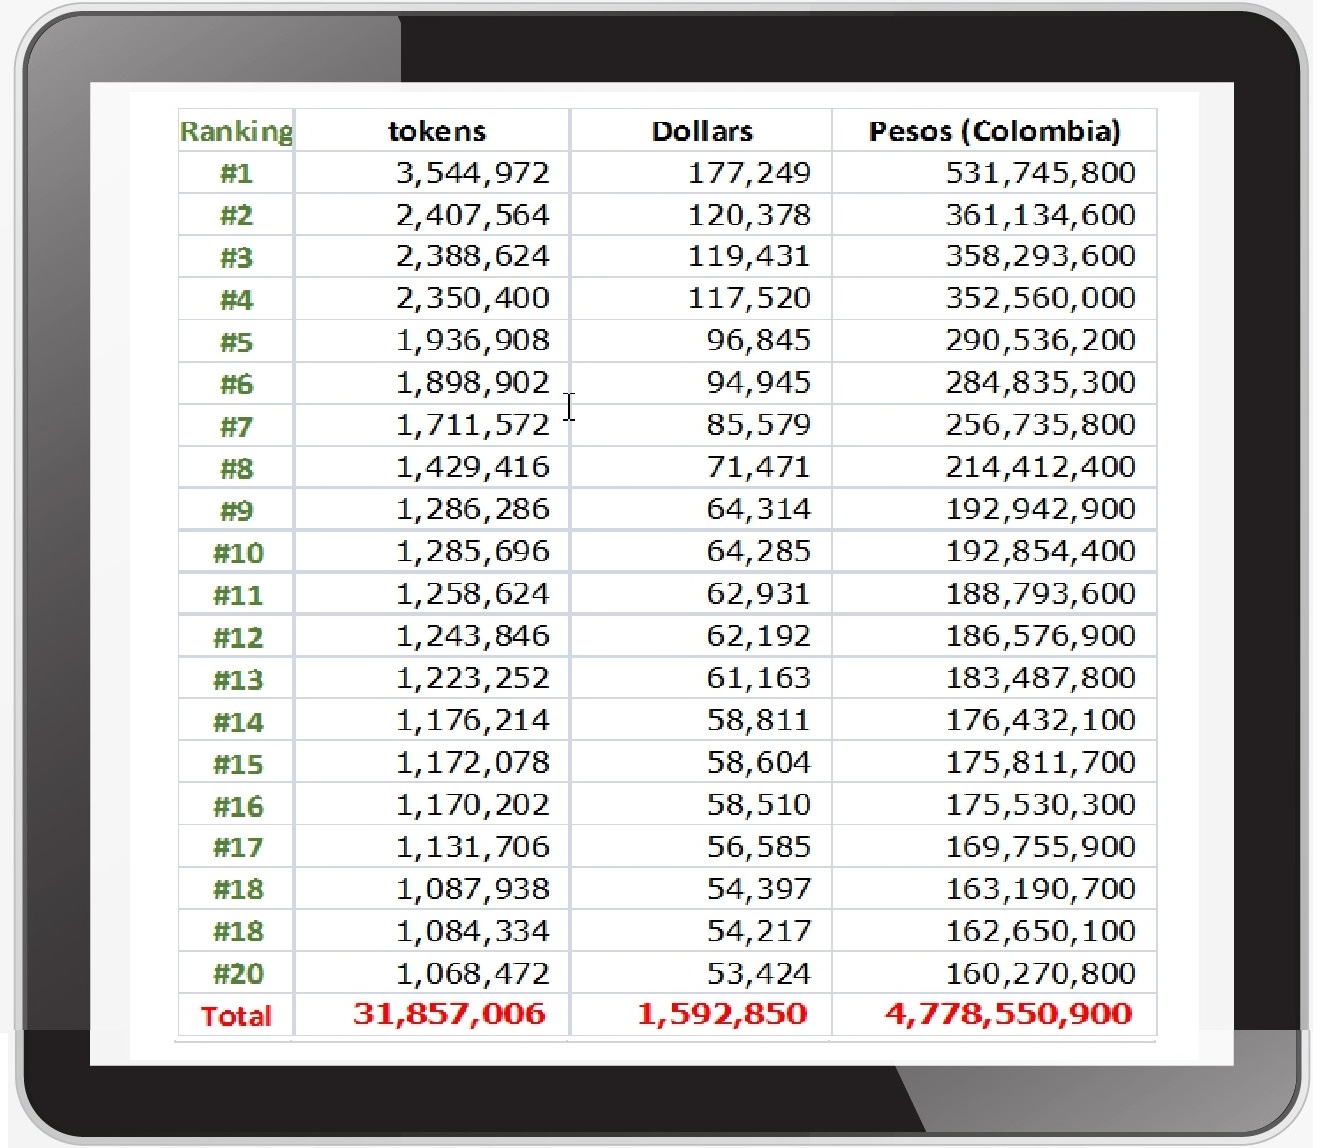Click dollars value 119,431

[x=749, y=257]
